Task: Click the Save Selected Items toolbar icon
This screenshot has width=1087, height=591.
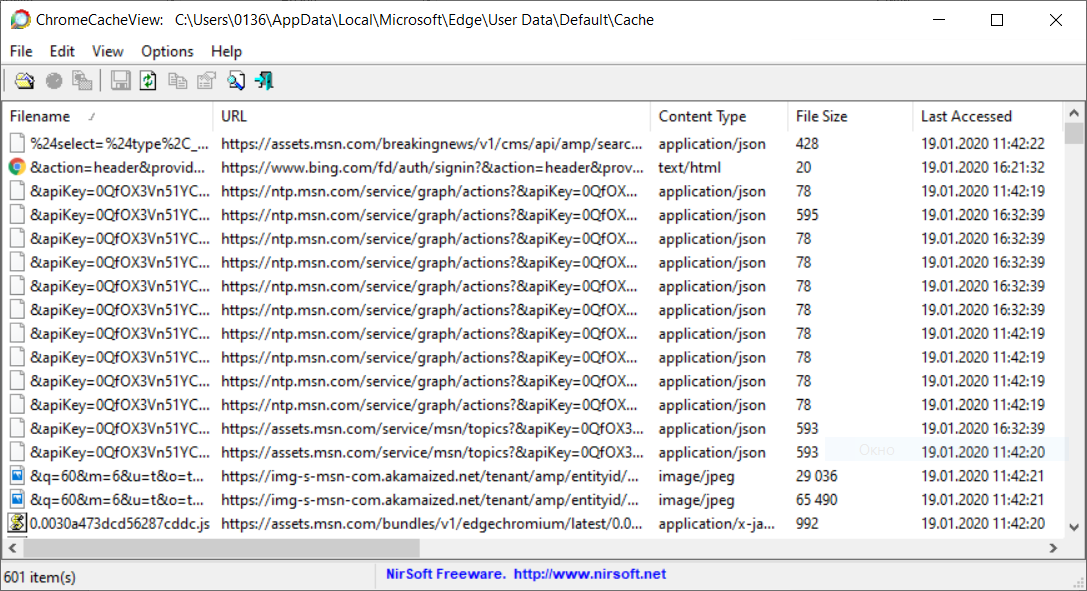Action: pos(121,80)
